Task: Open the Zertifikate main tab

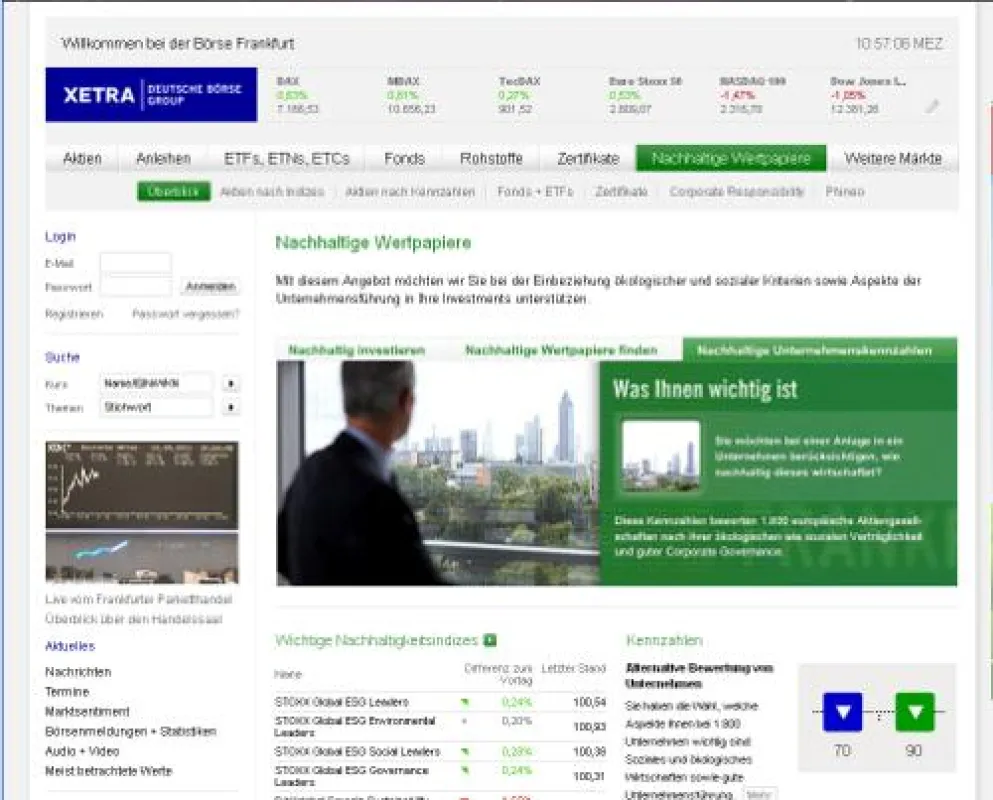Action: point(588,158)
